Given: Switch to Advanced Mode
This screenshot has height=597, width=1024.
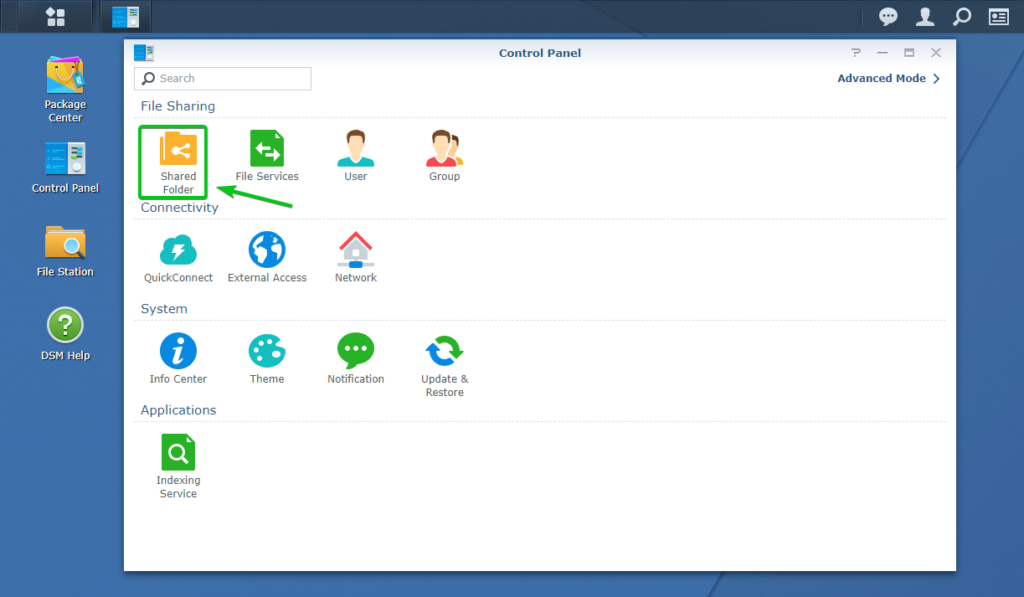Looking at the screenshot, I should (x=882, y=78).
